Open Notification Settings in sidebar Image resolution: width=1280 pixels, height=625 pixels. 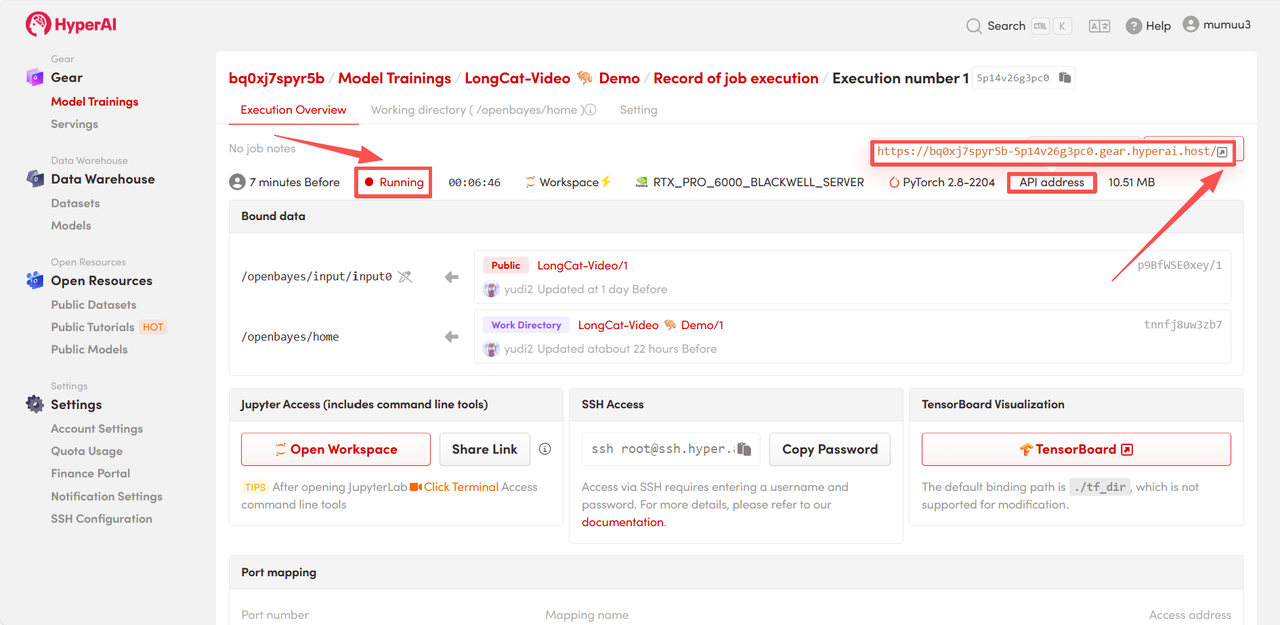pos(107,497)
